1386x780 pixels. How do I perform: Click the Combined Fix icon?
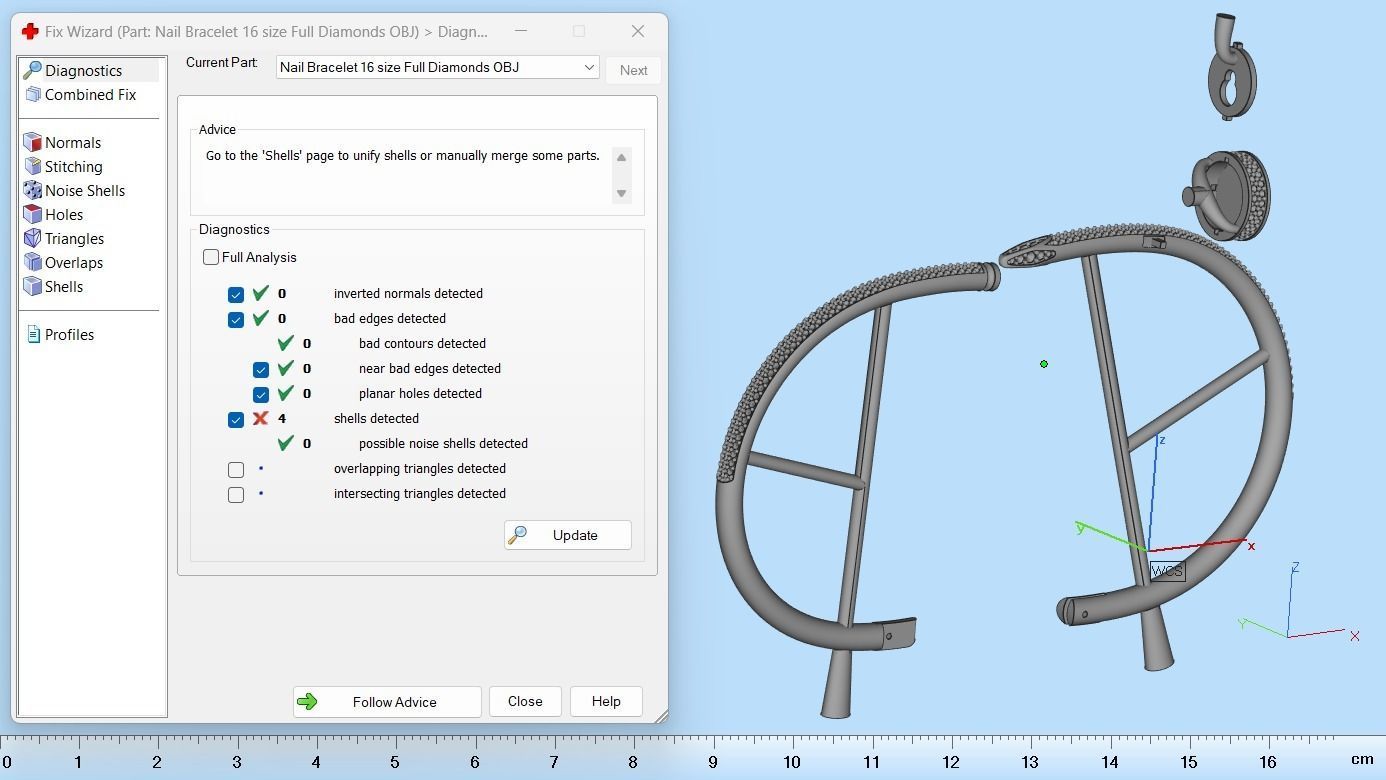pyautogui.click(x=32, y=95)
